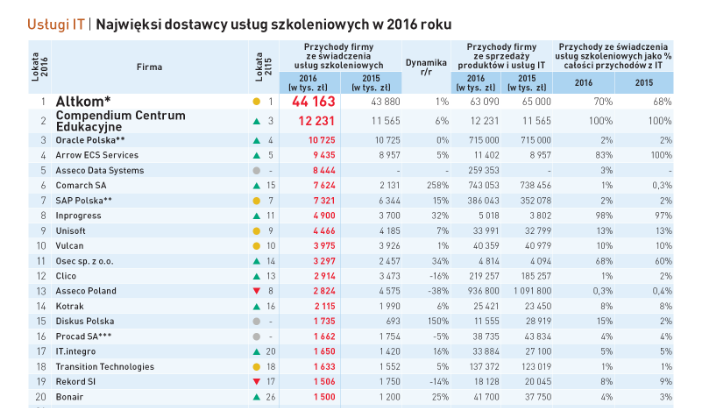Click the gray circle beside Diskus Polska
Screen dimensions: 710x408
(257, 320)
